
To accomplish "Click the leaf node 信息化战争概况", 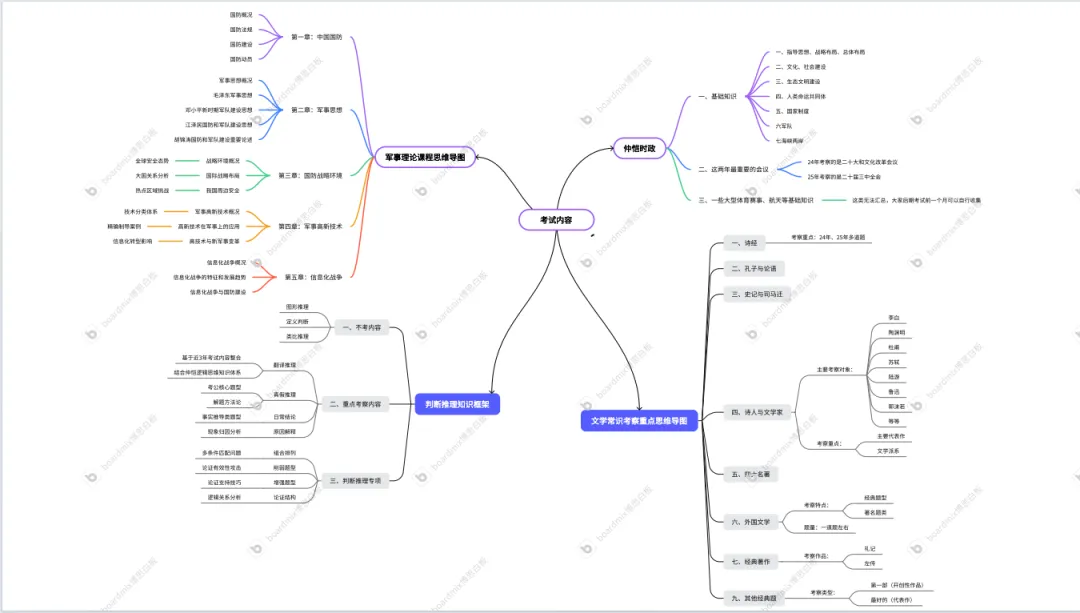I will tap(226, 262).
